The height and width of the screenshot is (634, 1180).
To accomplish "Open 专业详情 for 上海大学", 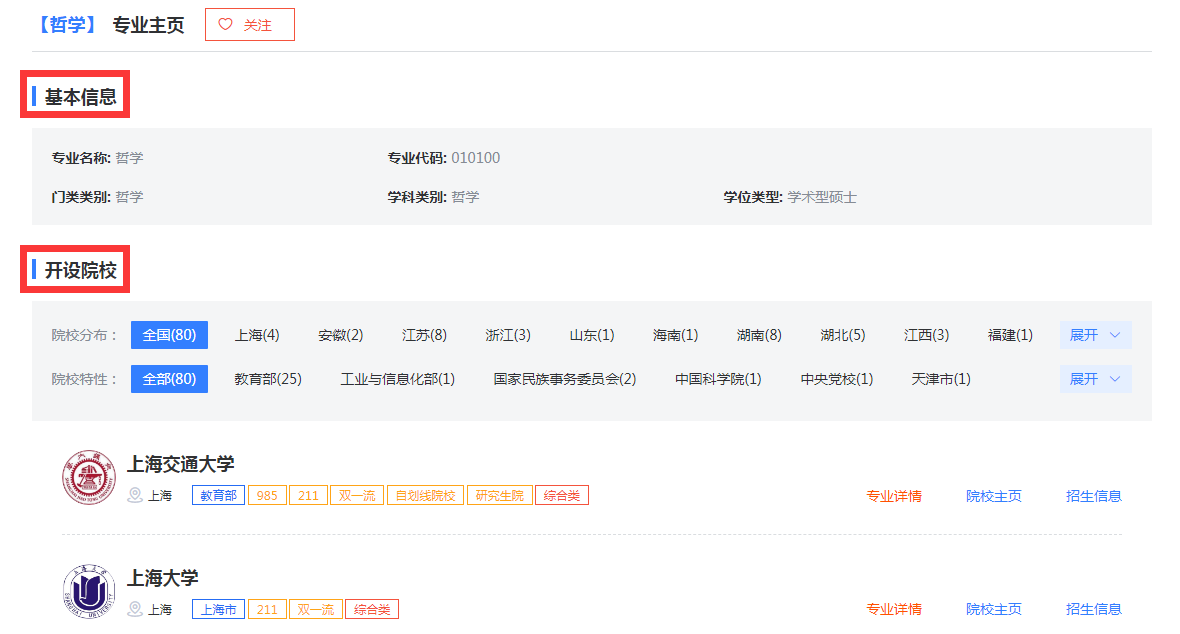I will (894, 609).
